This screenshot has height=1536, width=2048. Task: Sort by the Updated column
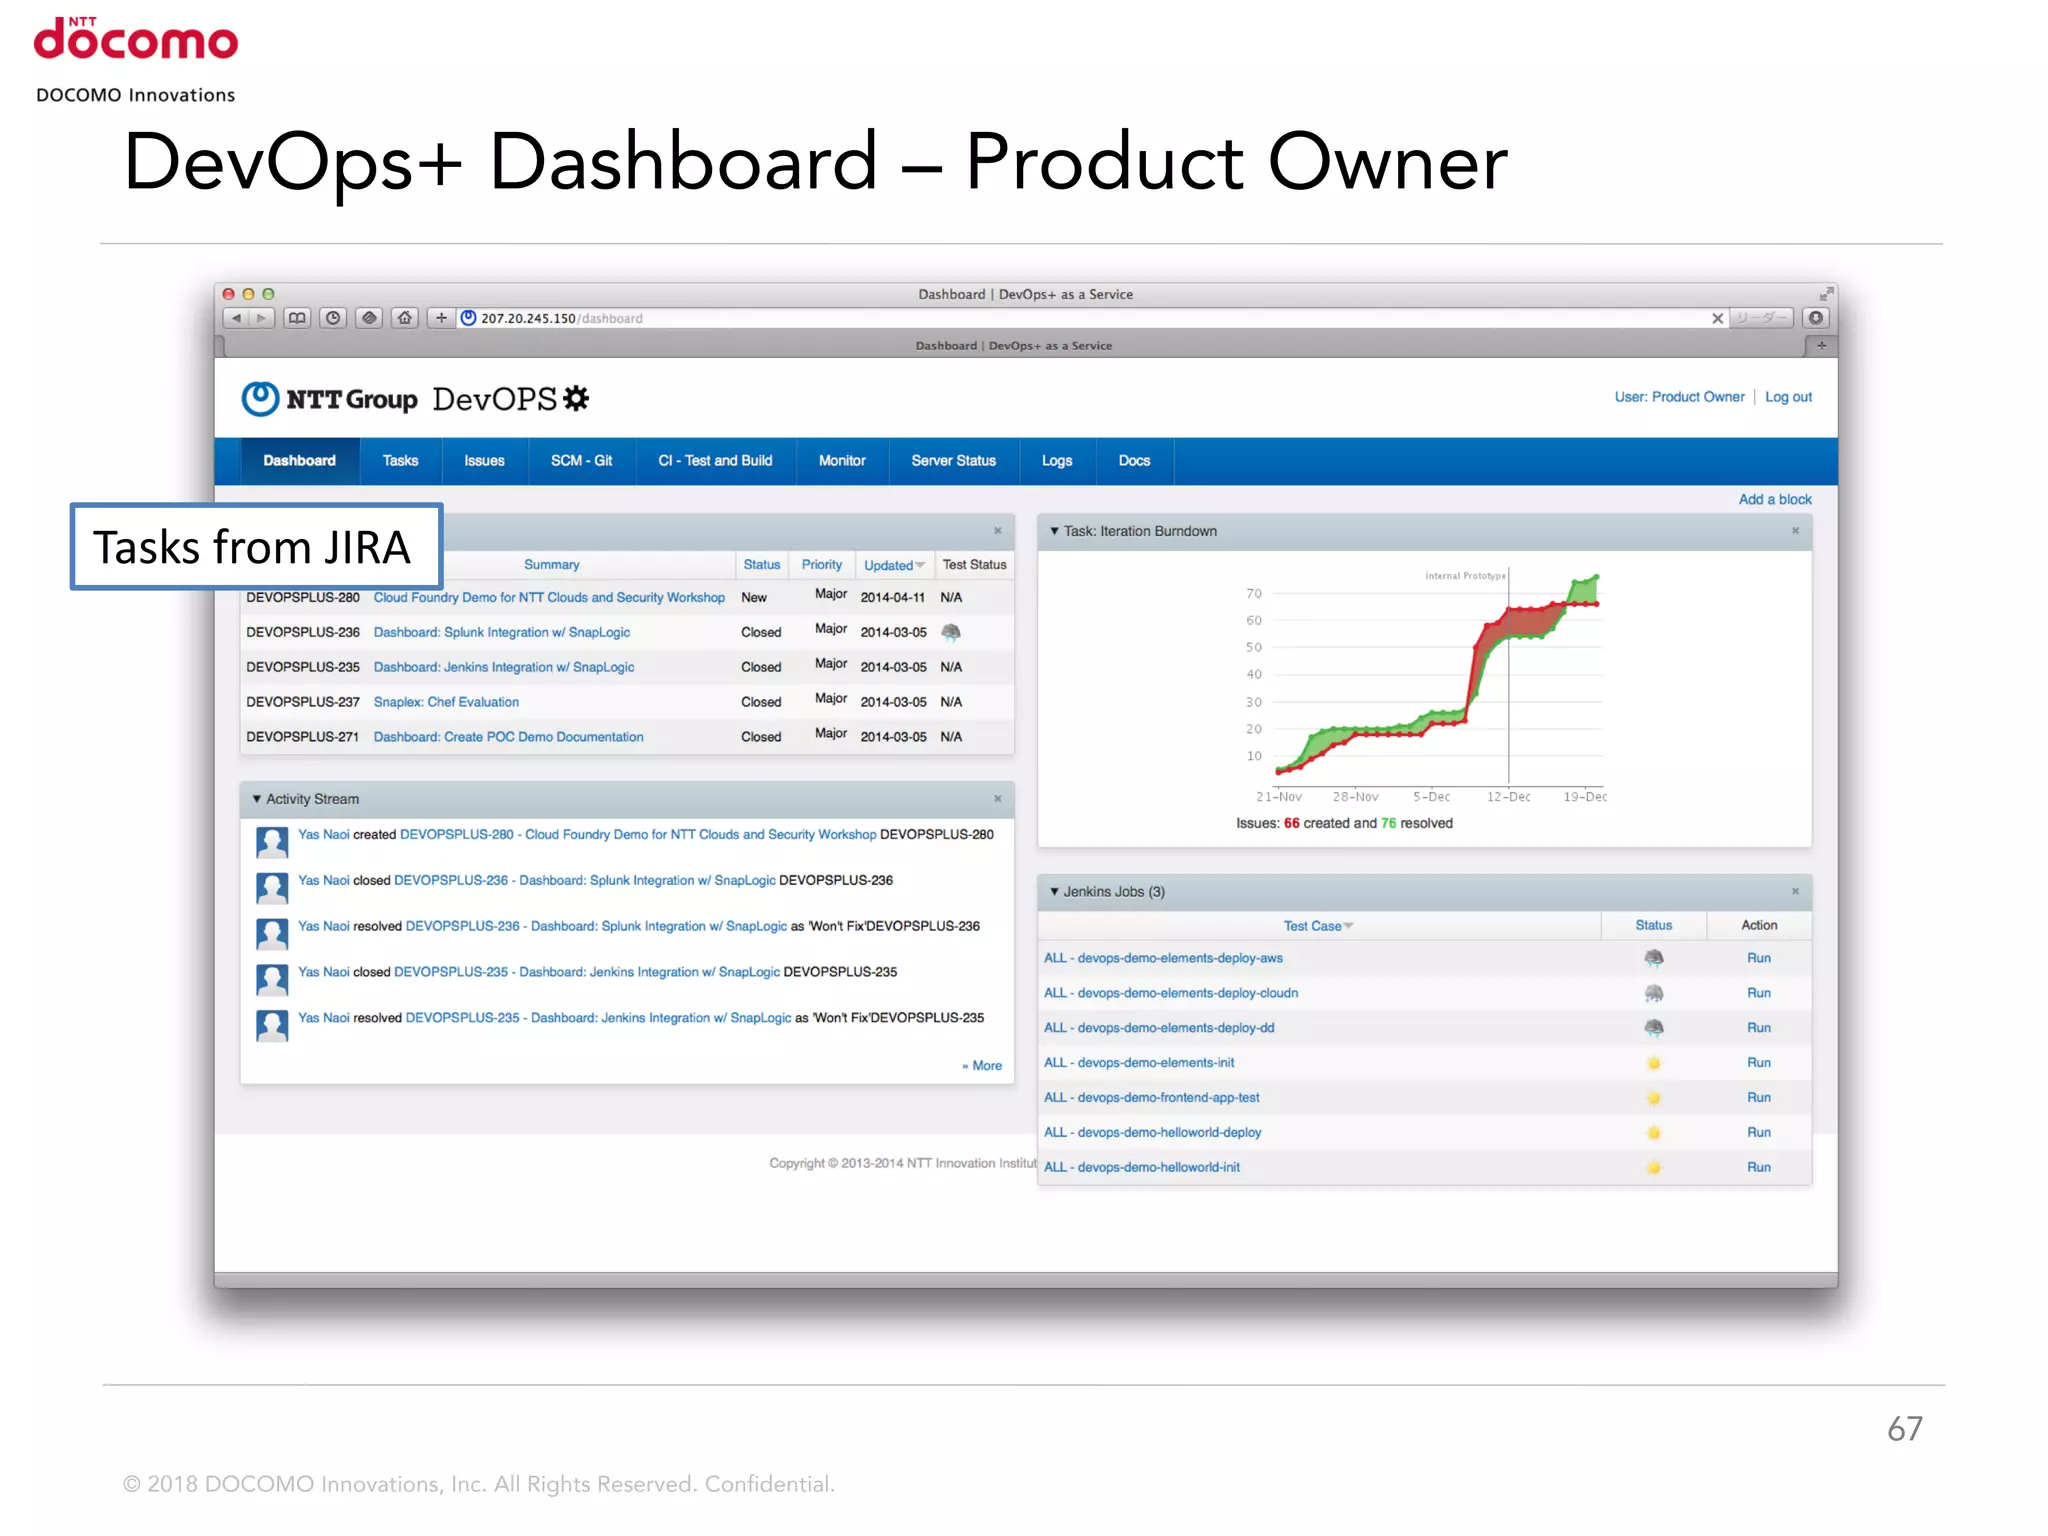pos(894,565)
